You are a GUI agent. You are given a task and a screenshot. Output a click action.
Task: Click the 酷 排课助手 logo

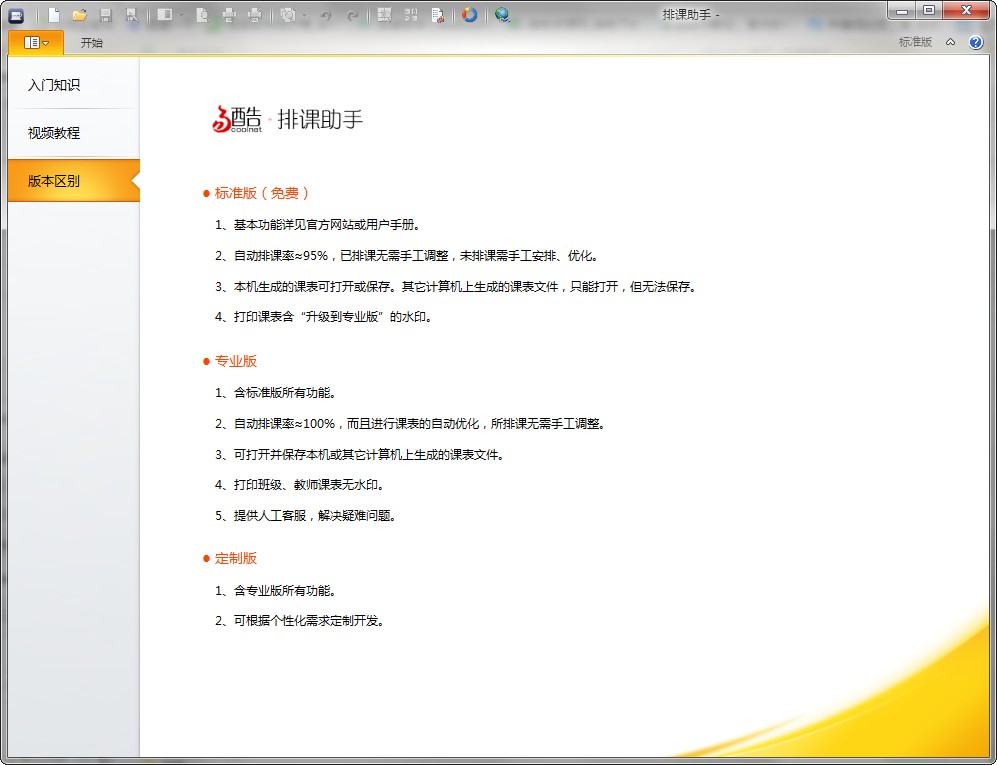tap(287, 118)
